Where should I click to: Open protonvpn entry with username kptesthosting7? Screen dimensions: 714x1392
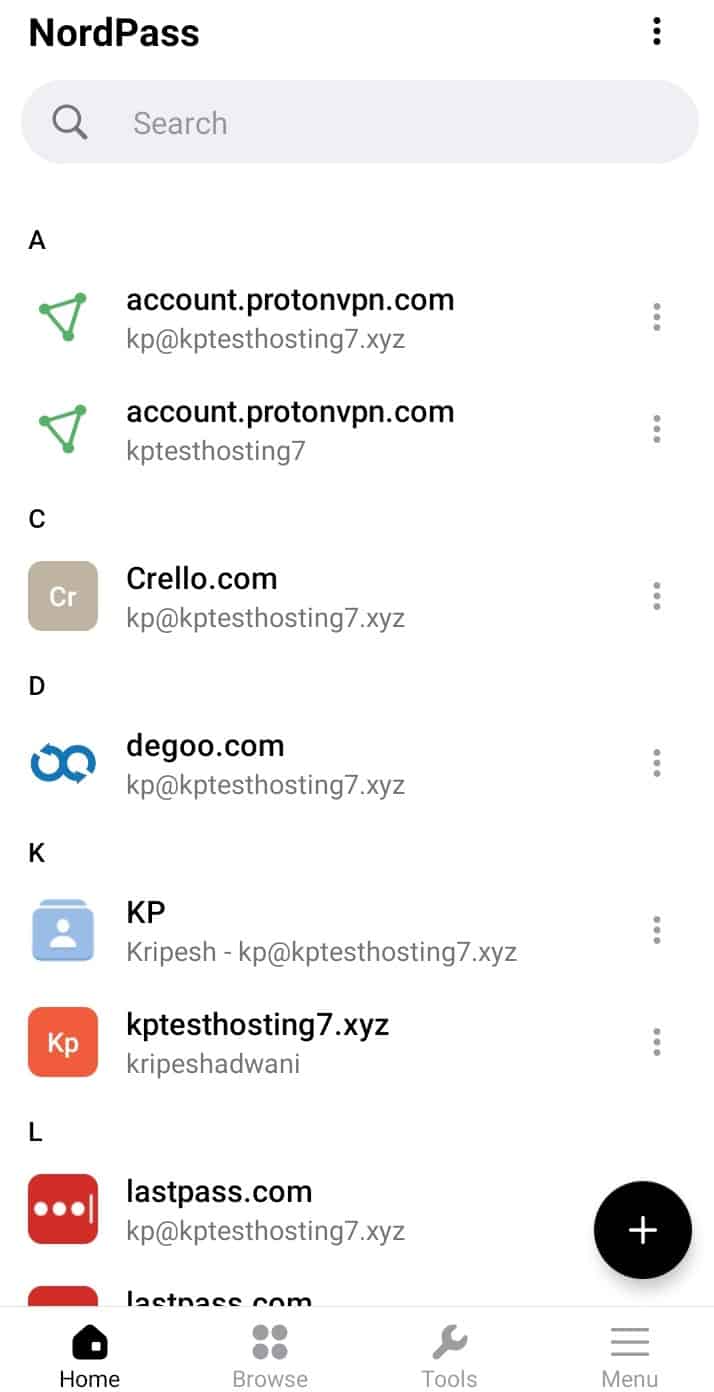pyautogui.click(x=290, y=430)
